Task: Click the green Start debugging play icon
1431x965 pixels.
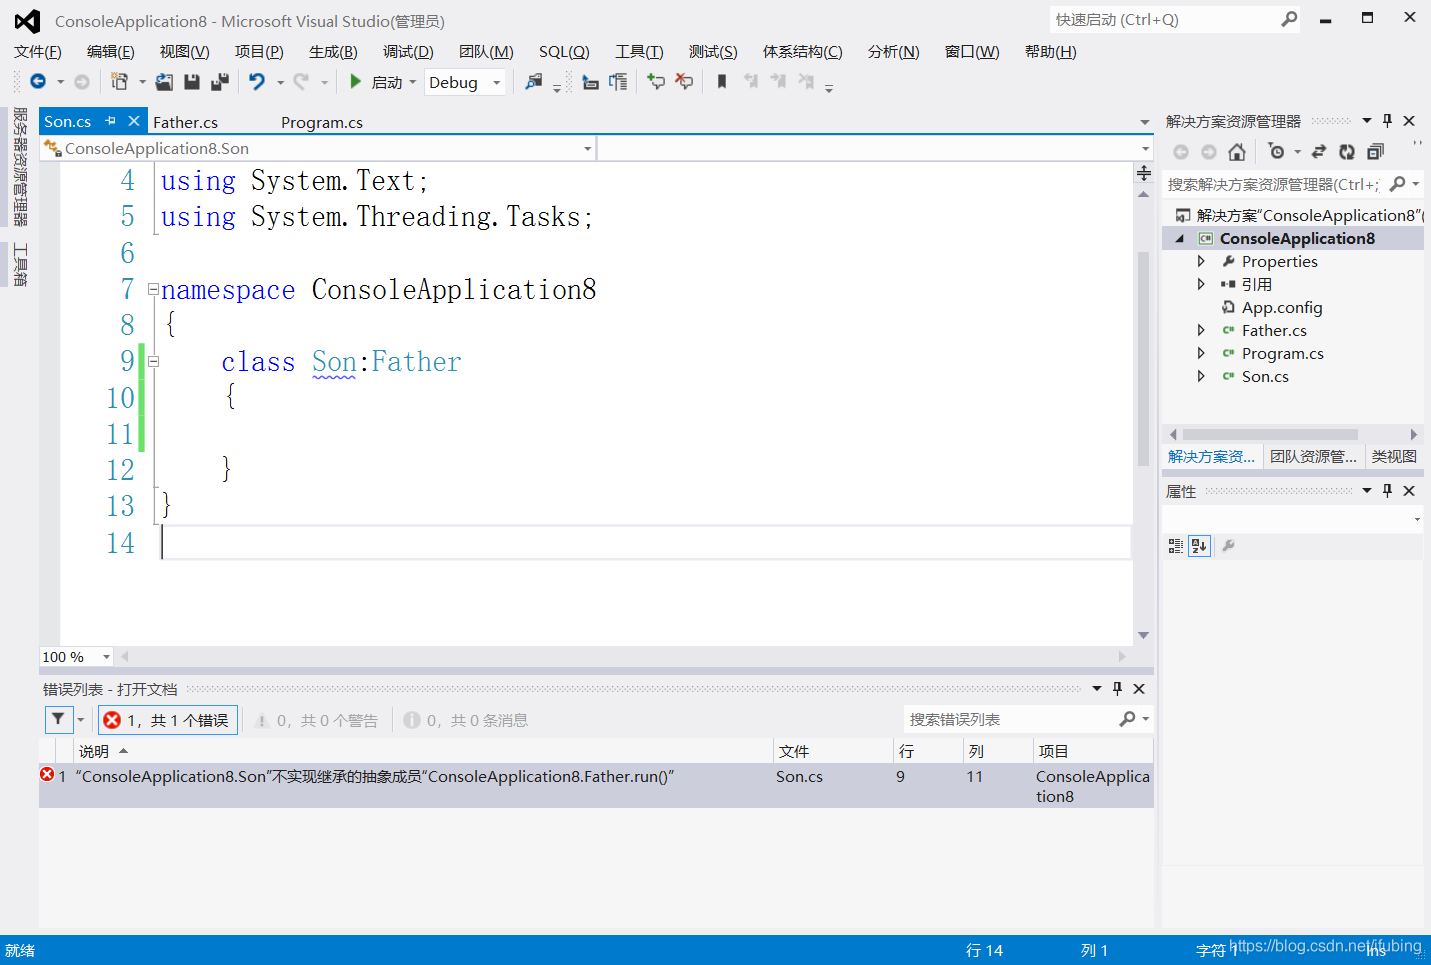Action: tap(355, 82)
